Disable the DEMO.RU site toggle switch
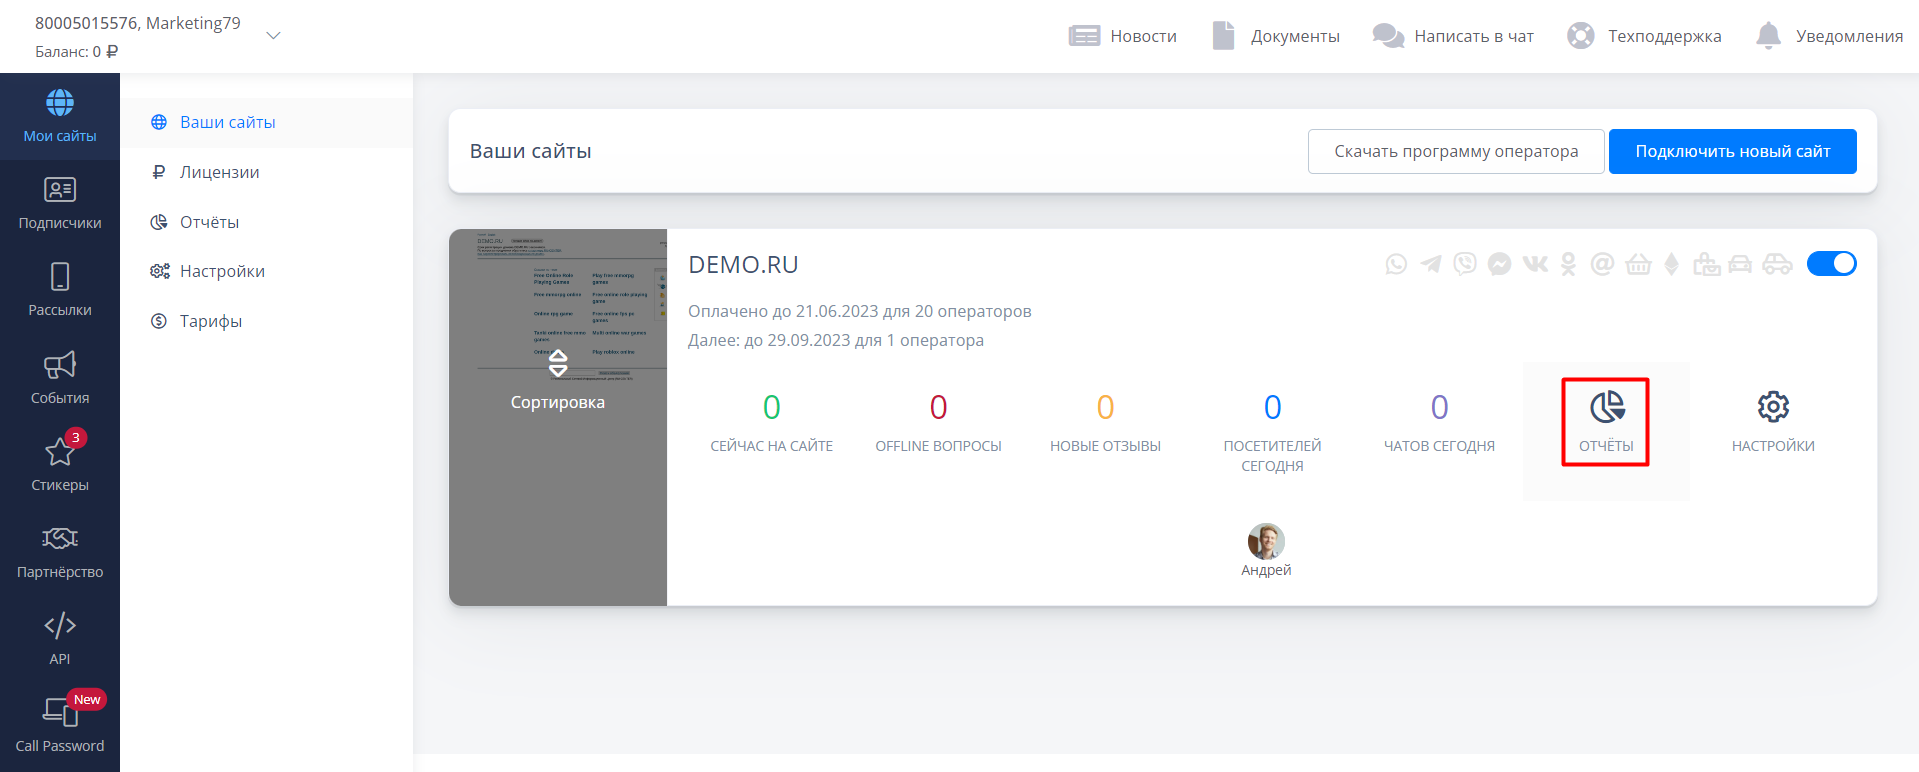1919x772 pixels. [1831, 264]
